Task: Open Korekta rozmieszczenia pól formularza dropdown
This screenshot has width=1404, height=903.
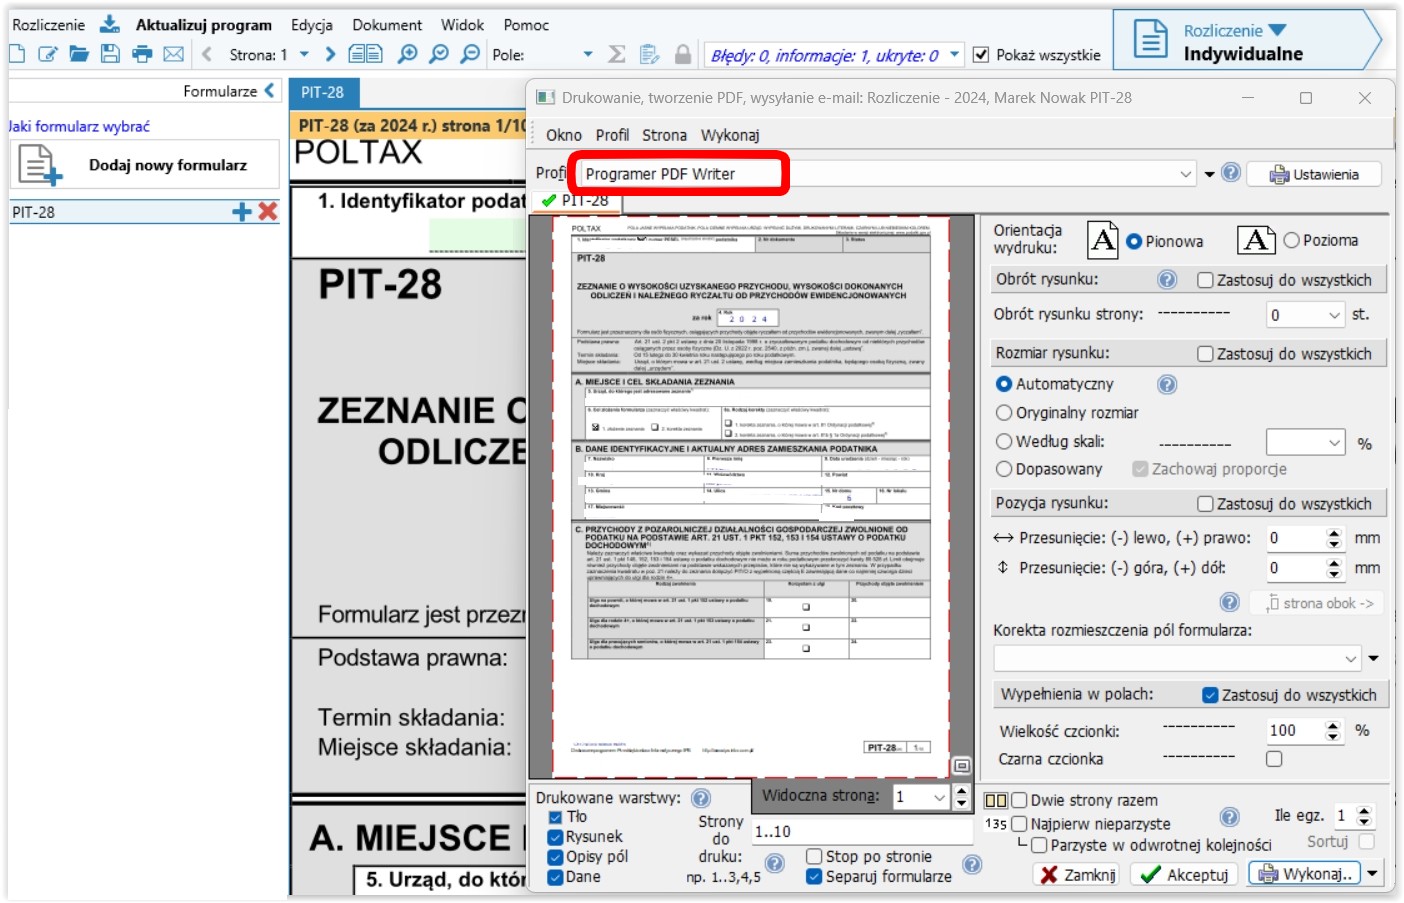Action: point(1351,659)
